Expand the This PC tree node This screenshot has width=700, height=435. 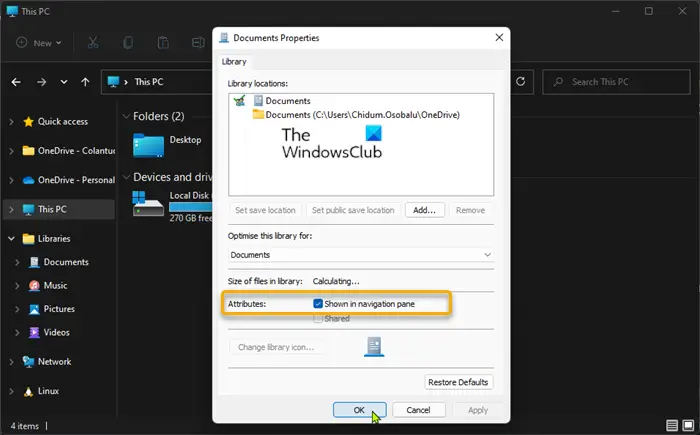coord(11,209)
